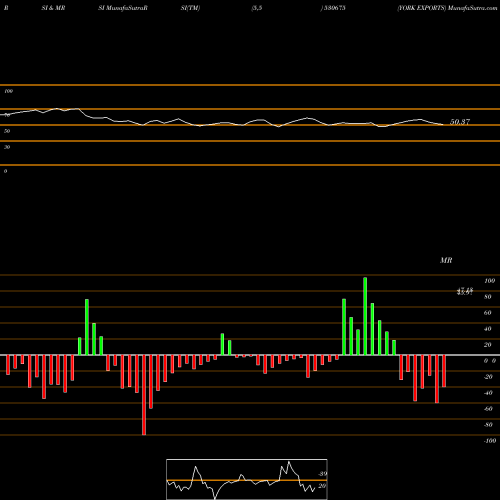Click the 'SI(TM)' header text

pos(190,8)
